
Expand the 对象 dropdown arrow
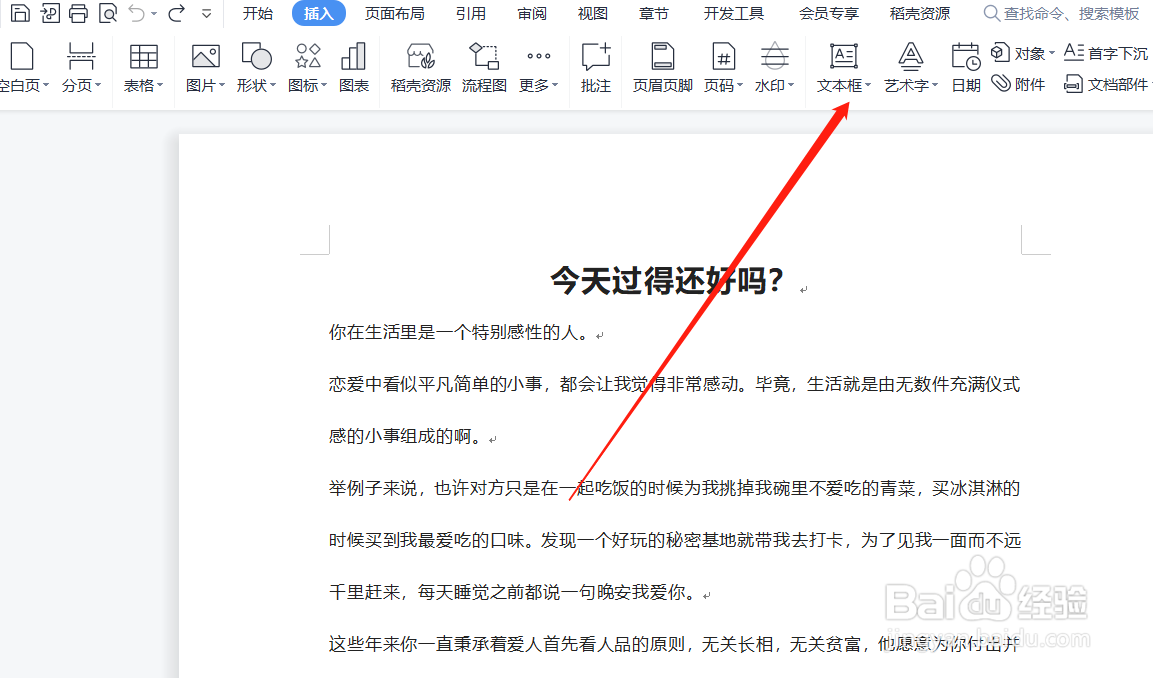(1052, 53)
